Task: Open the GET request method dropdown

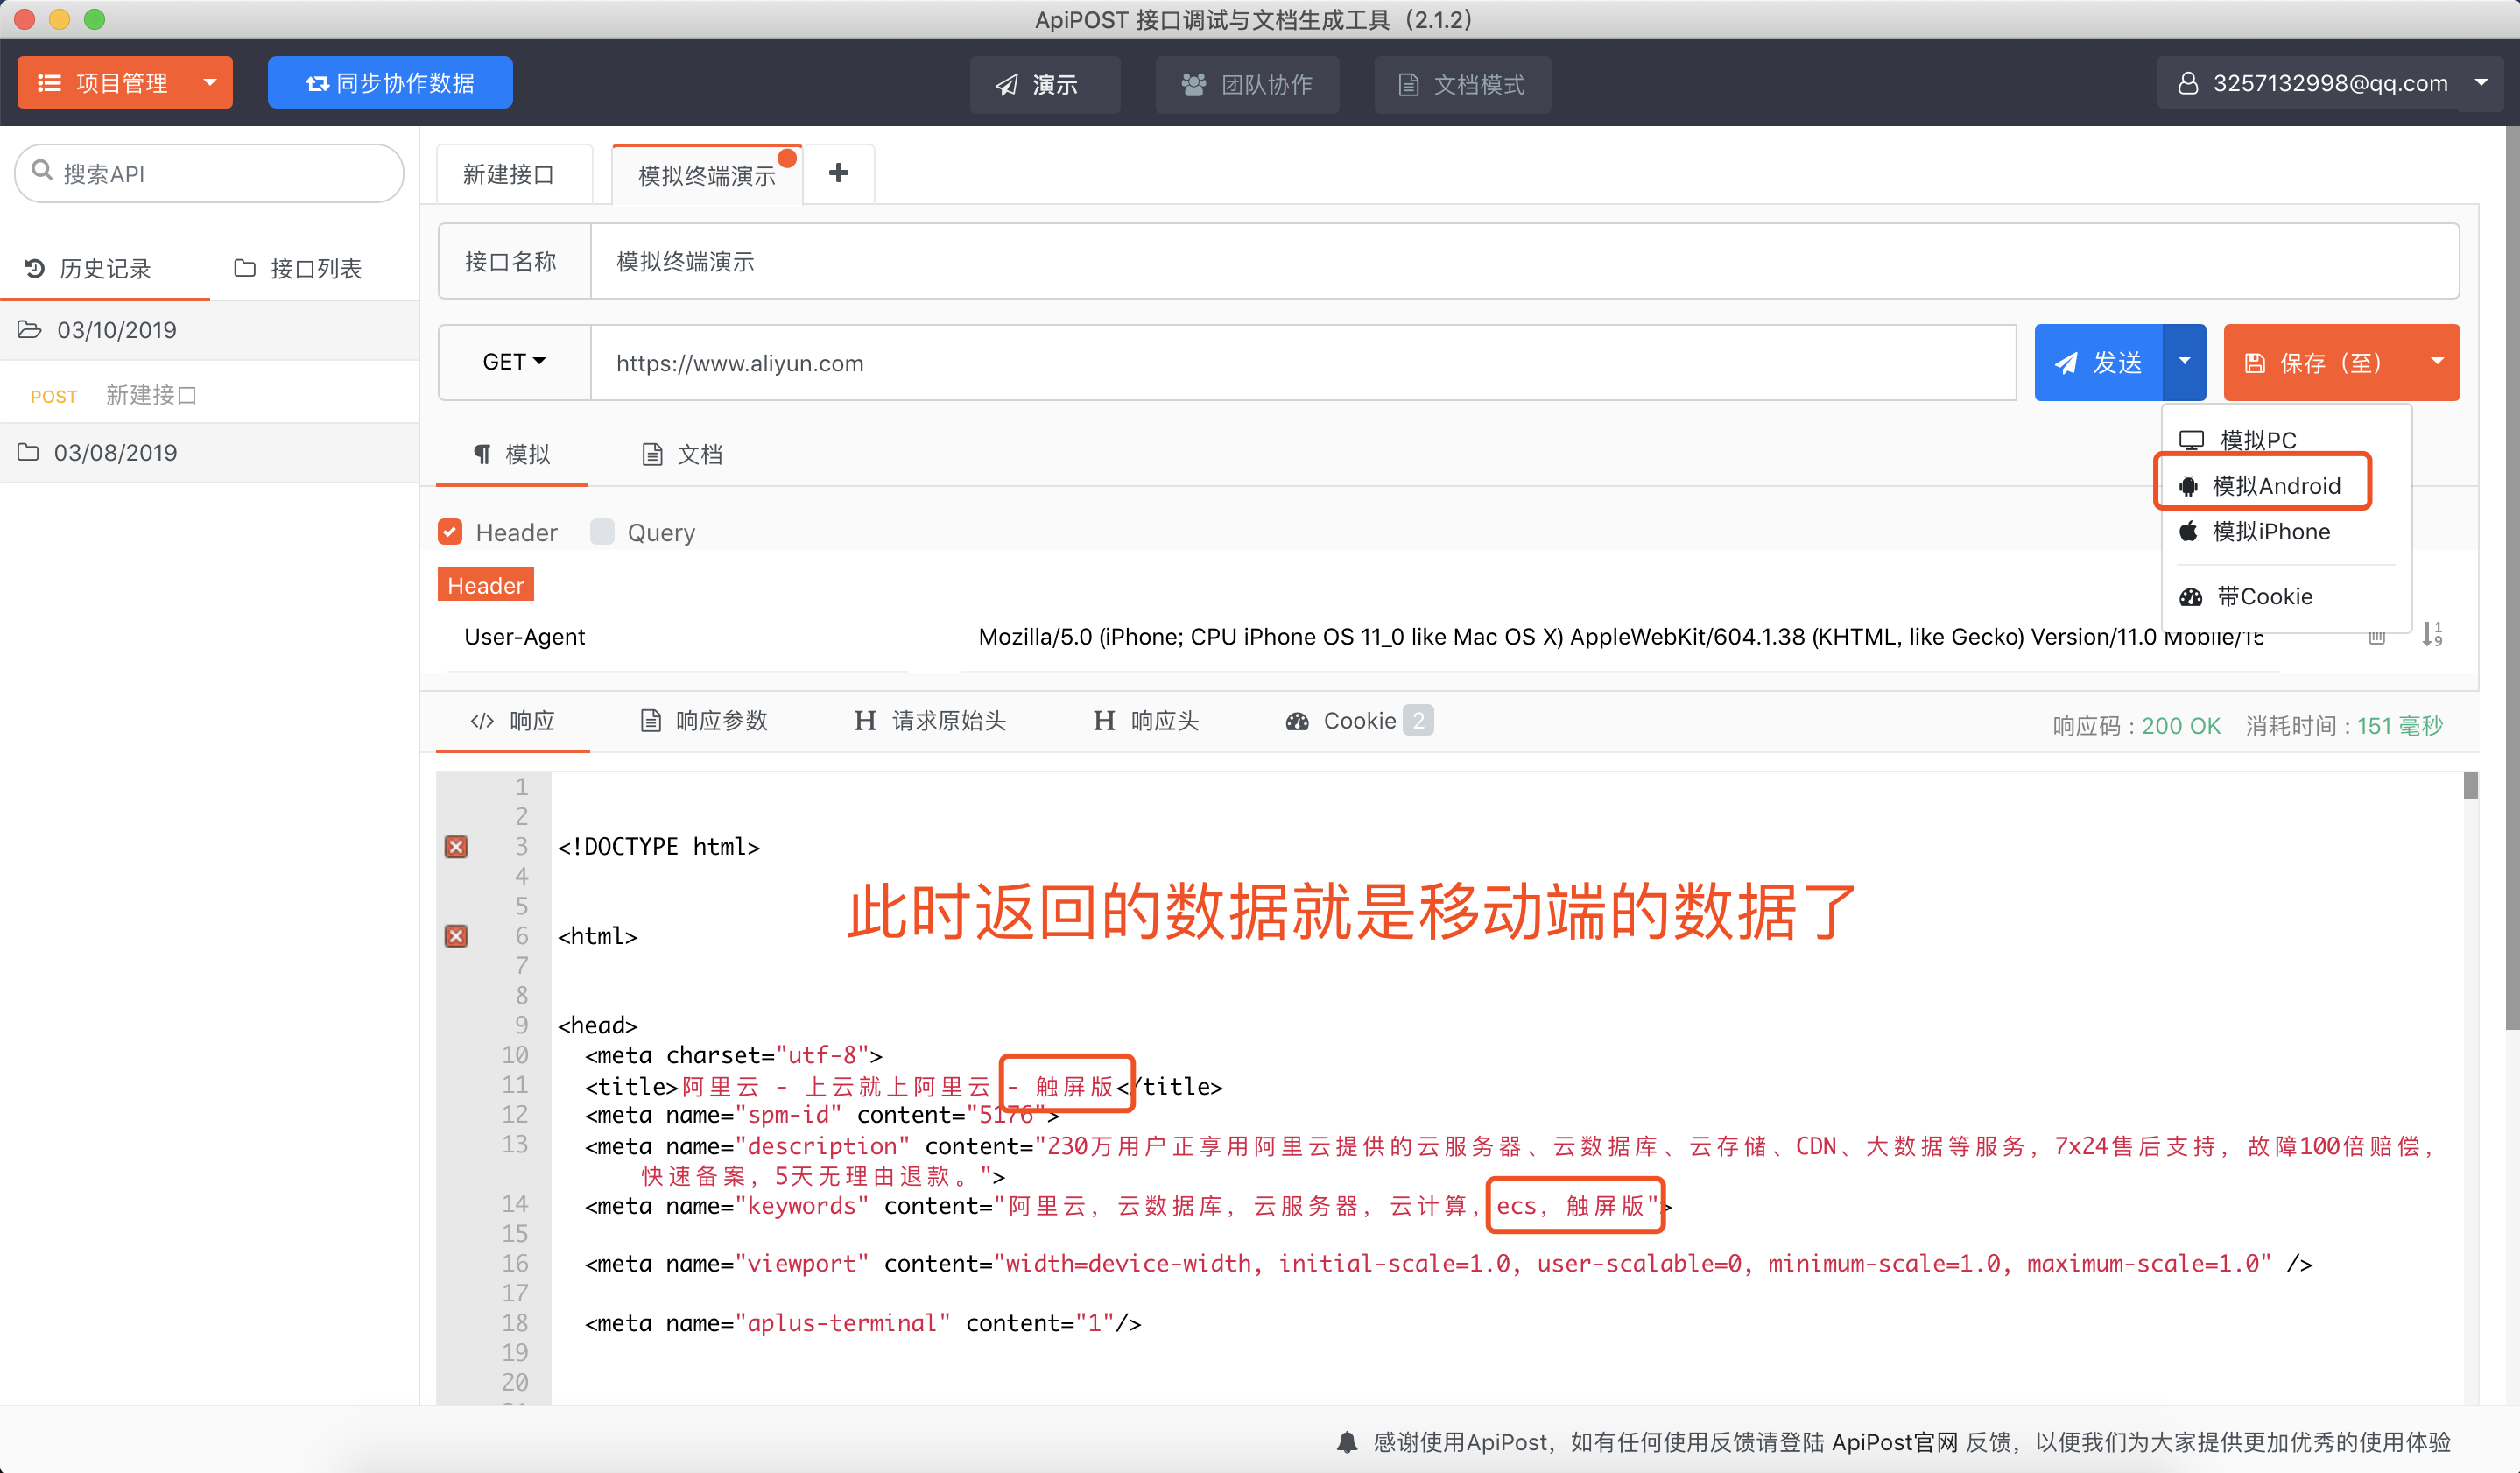Action: [x=514, y=362]
